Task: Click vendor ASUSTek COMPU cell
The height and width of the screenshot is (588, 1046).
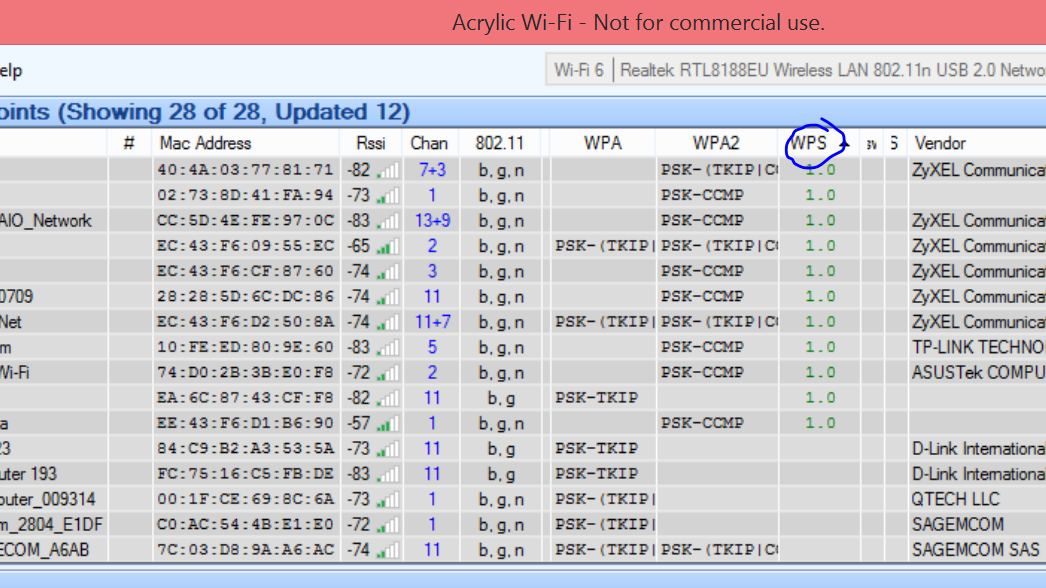Action: click(978, 373)
